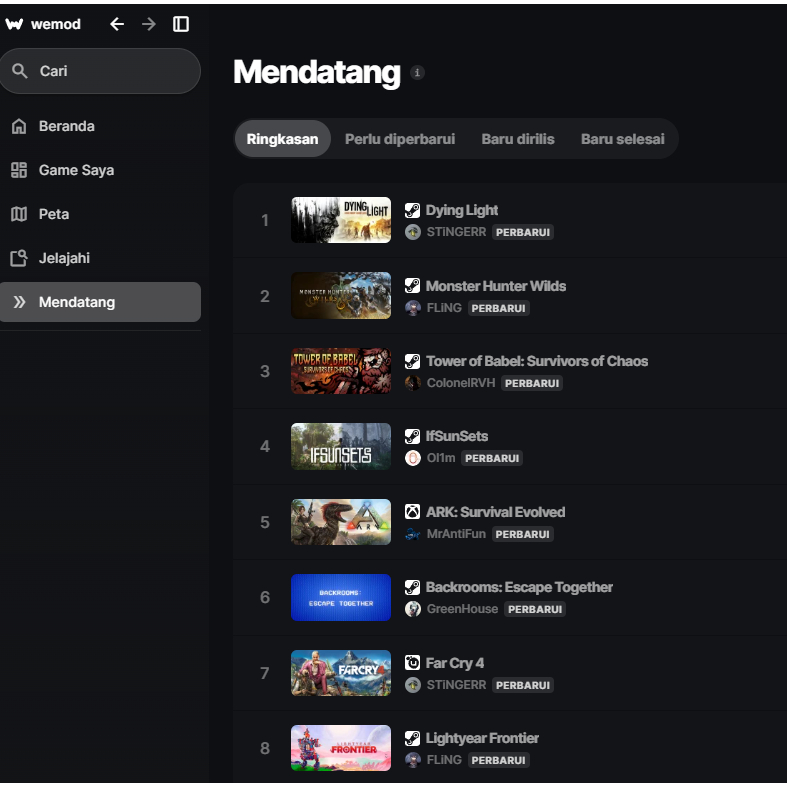Toggle the sidebar panel icon
The height and width of the screenshot is (787, 787).
point(181,24)
